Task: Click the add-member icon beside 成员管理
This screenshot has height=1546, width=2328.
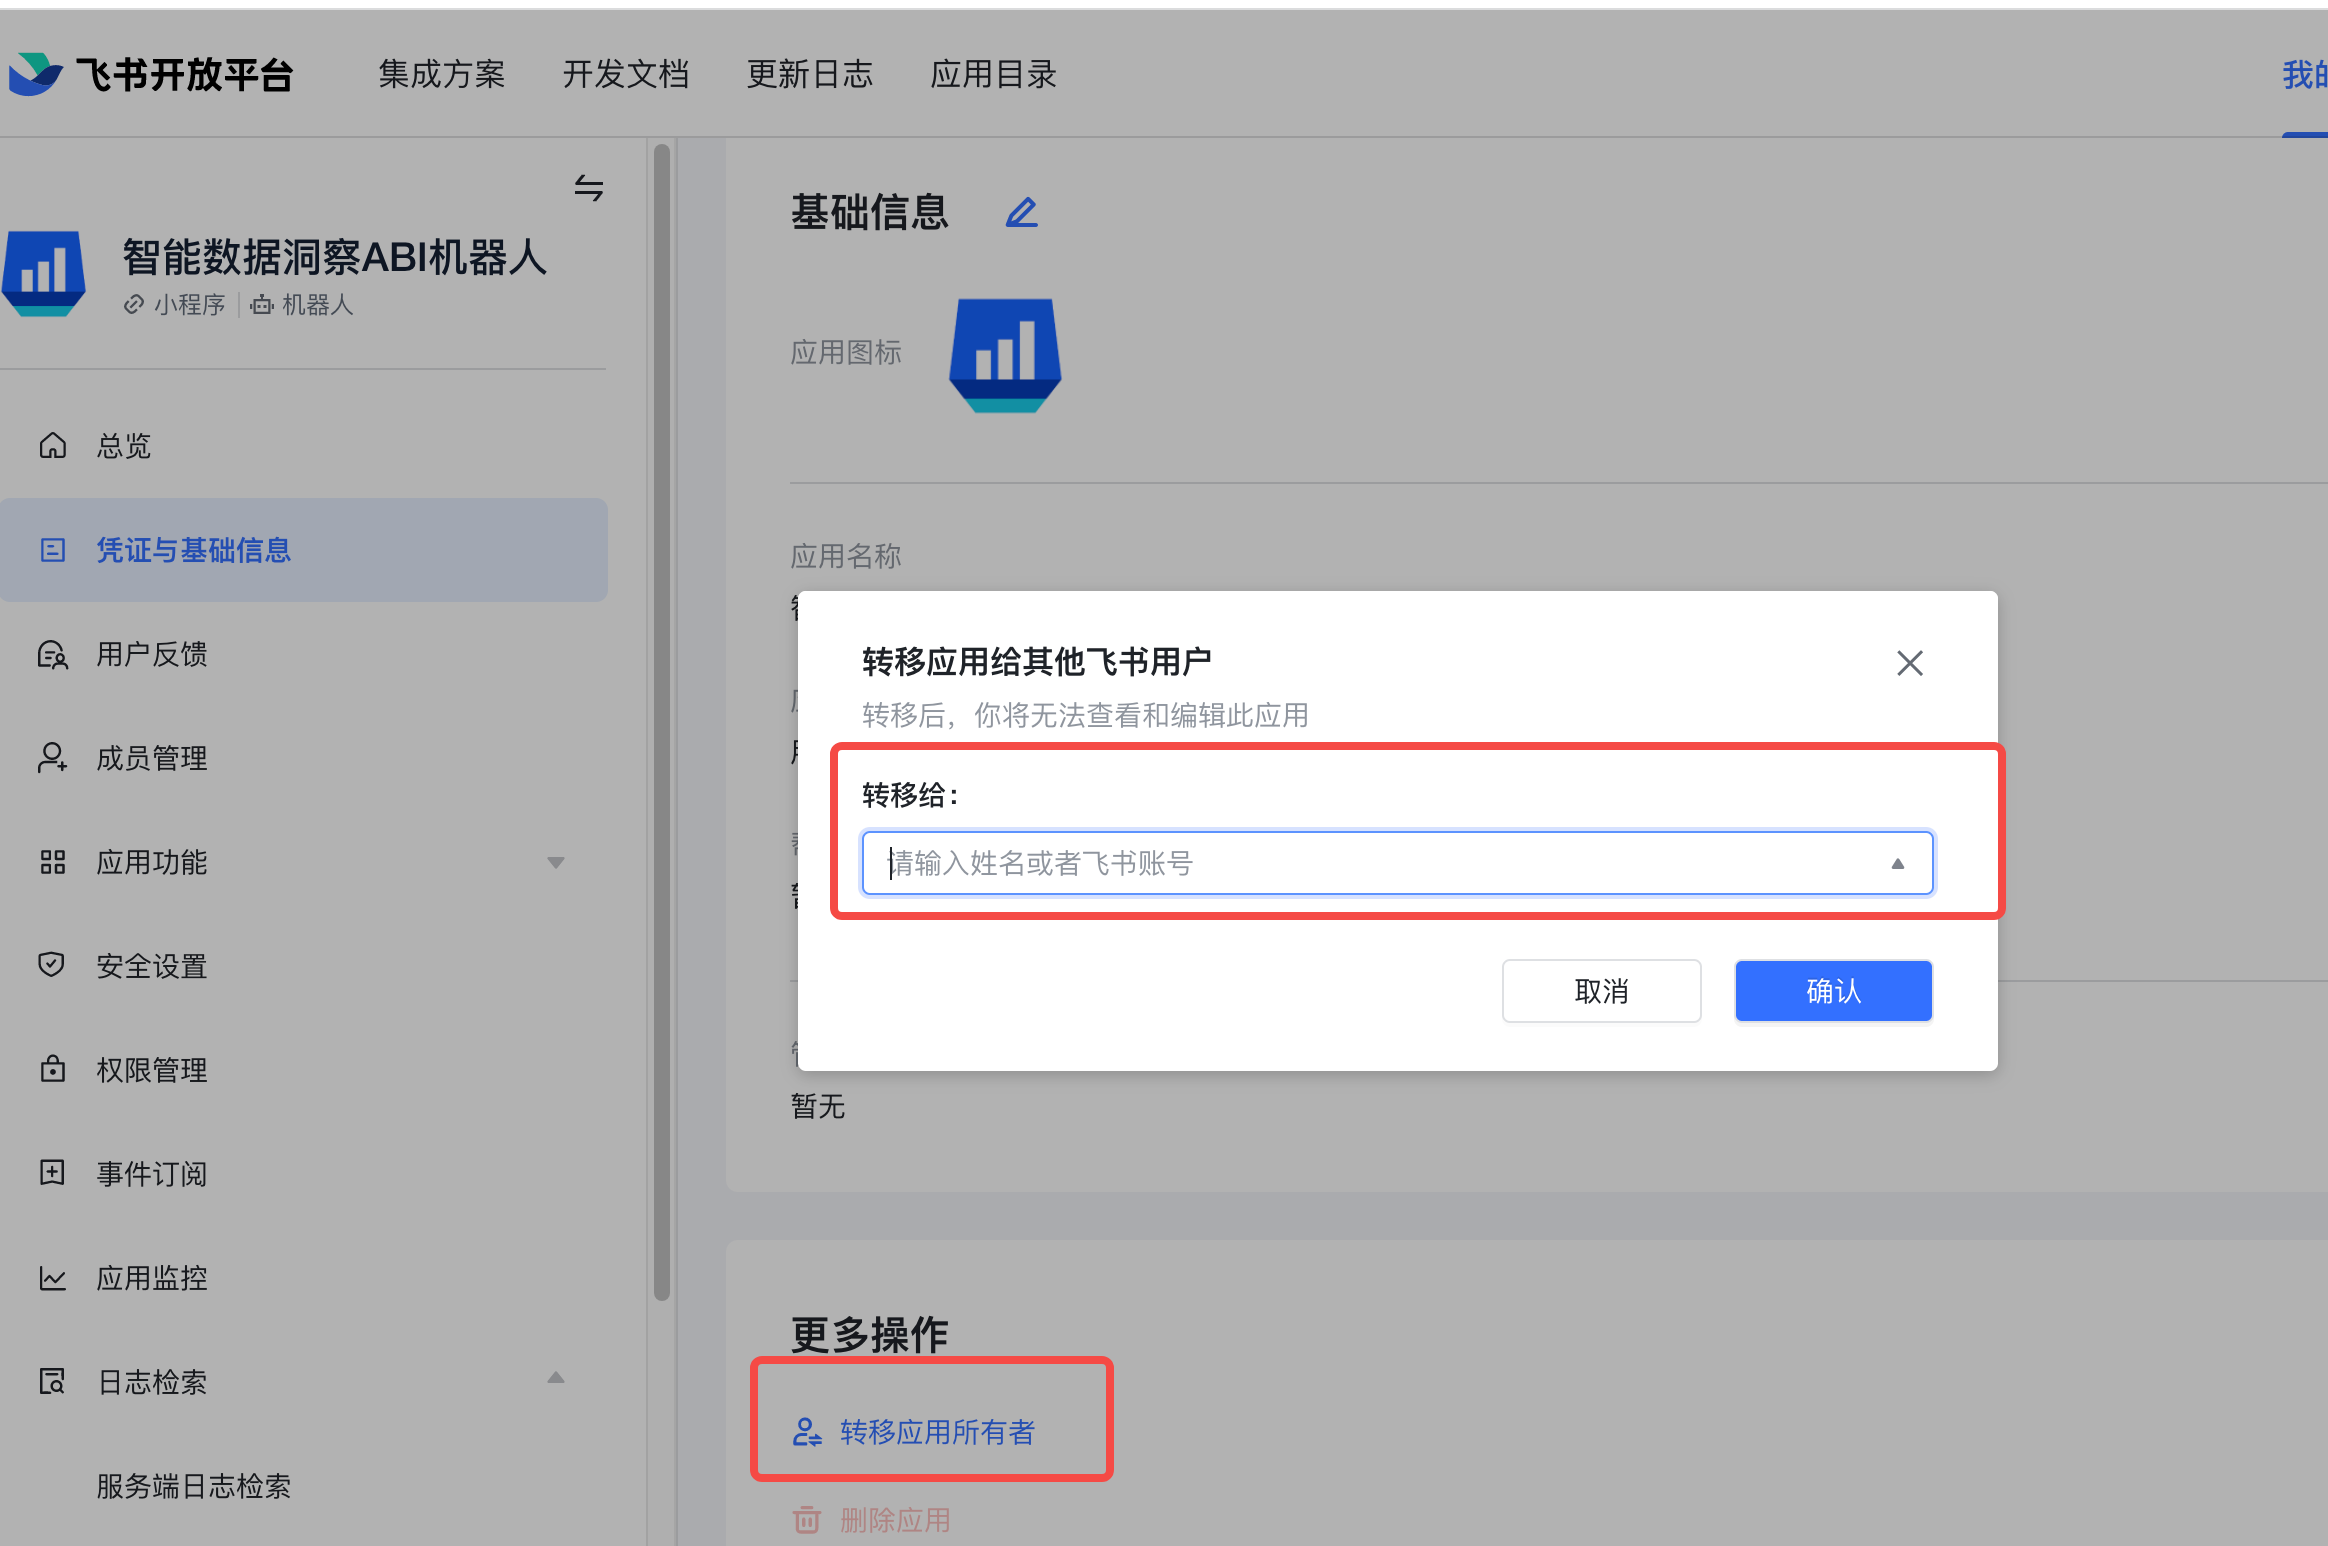Action: 52,758
